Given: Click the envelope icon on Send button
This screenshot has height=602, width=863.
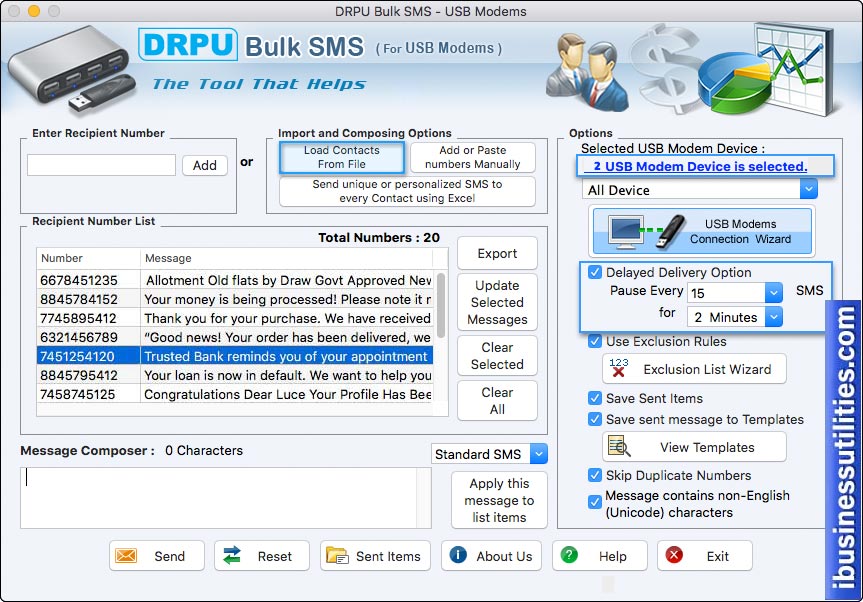Looking at the screenshot, I should (x=126, y=556).
